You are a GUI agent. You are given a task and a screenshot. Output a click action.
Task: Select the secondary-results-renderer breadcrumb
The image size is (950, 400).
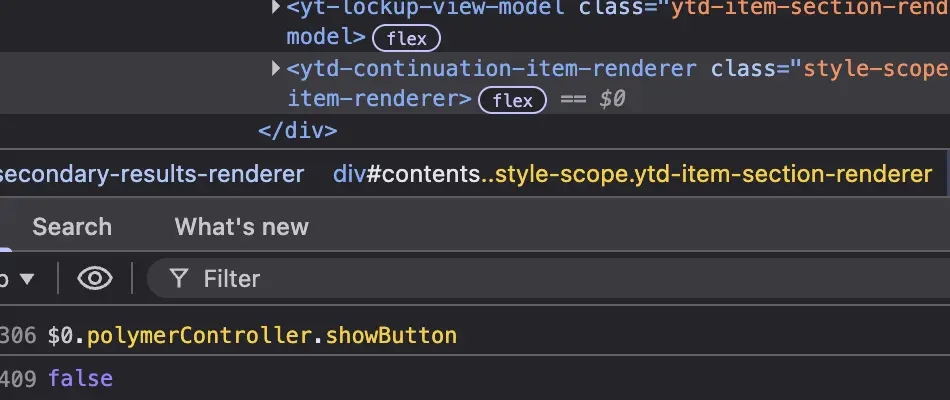point(152,174)
